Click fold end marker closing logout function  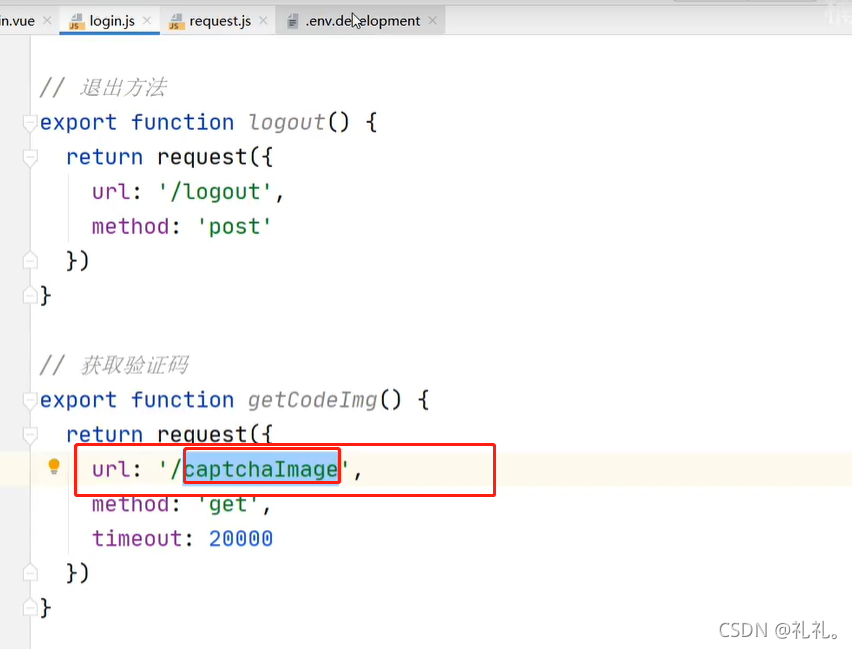pyautogui.click(x=30, y=296)
